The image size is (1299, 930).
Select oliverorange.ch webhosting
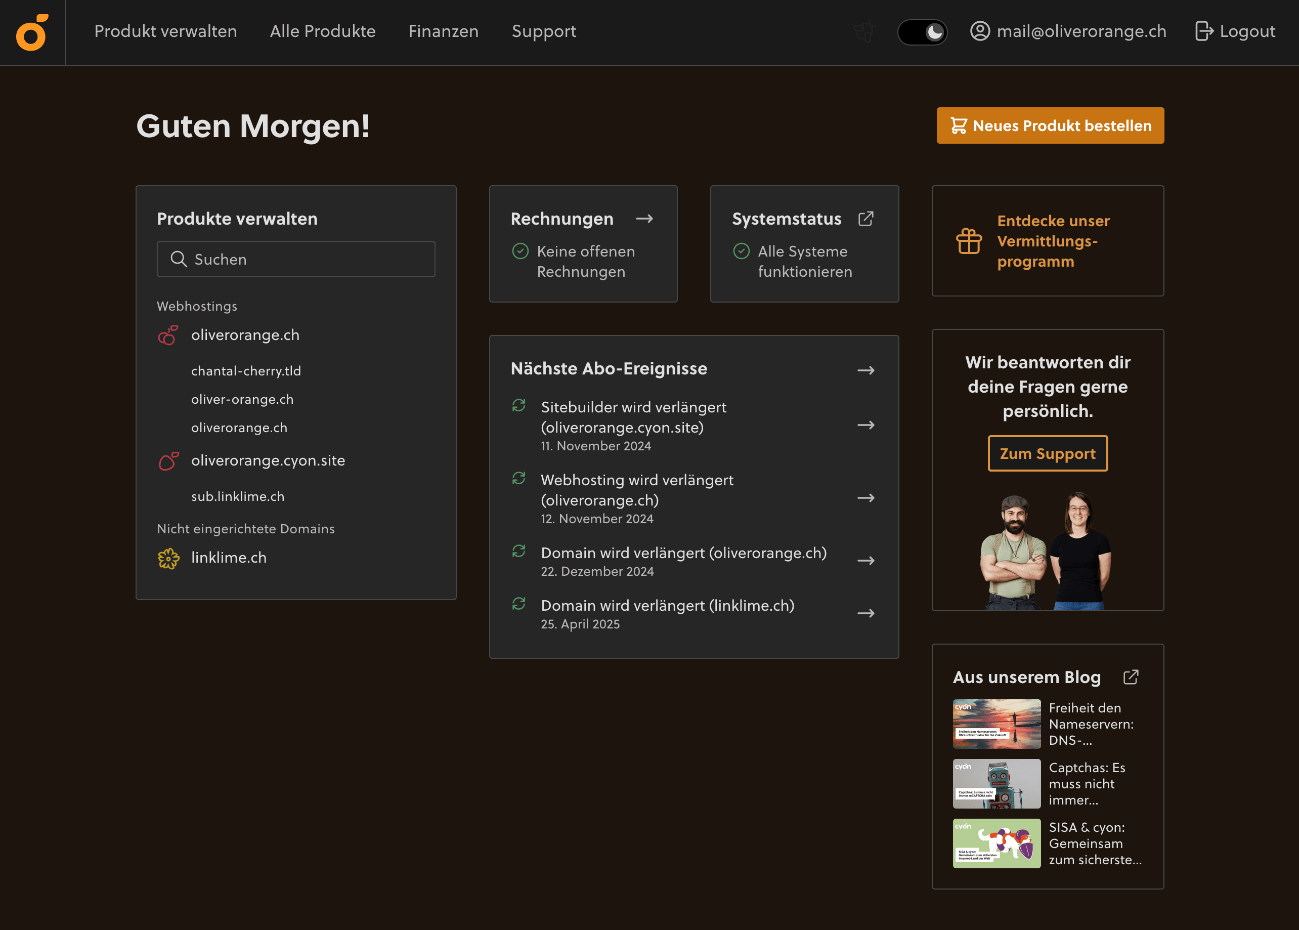click(245, 335)
